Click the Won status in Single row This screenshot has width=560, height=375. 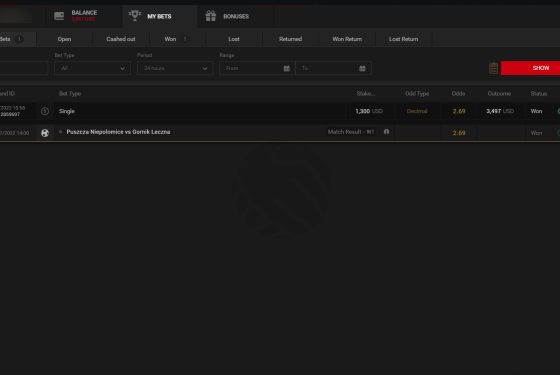tap(536, 111)
